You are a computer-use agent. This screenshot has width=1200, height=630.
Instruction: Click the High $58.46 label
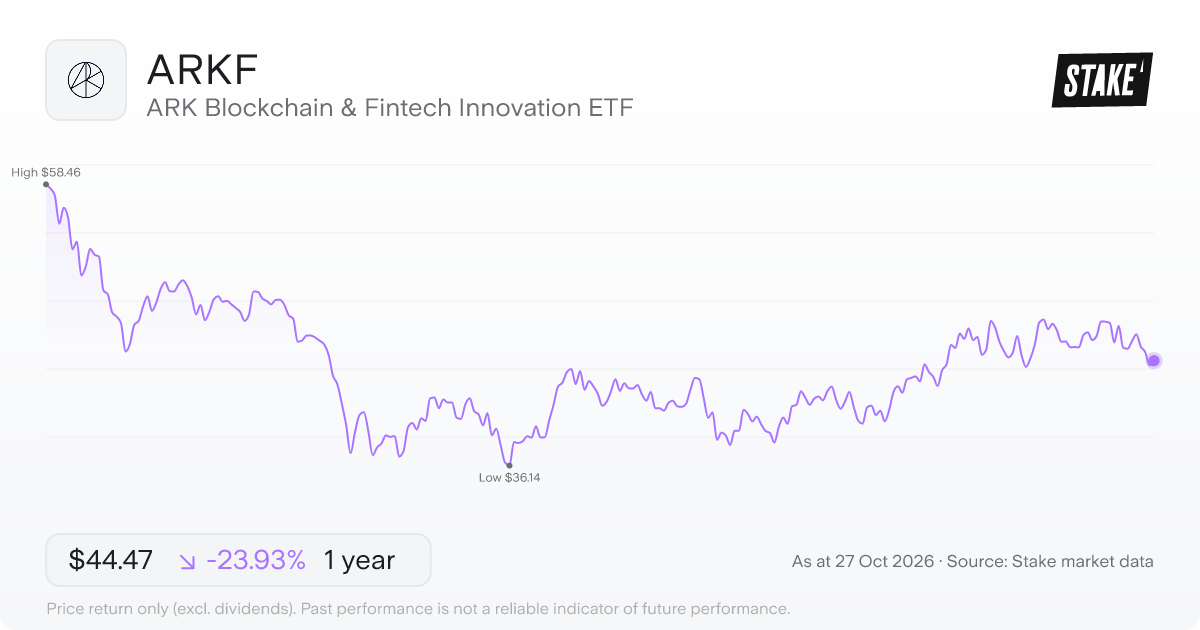pyautogui.click(x=46, y=172)
